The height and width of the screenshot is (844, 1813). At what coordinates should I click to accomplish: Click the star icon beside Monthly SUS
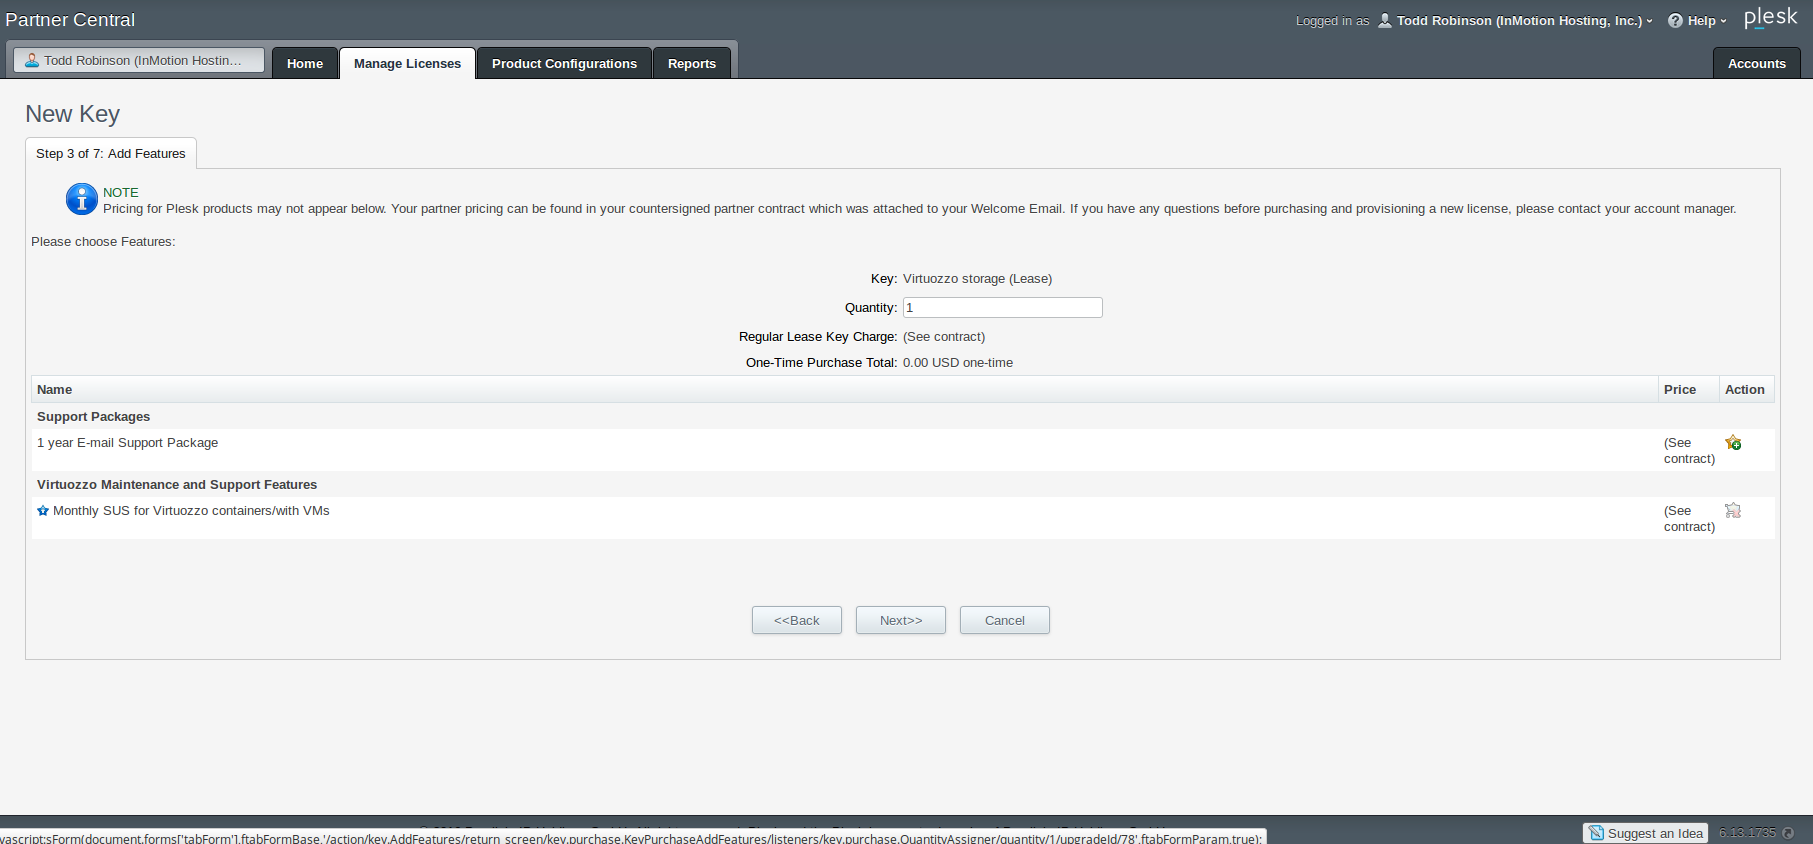pos(43,511)
